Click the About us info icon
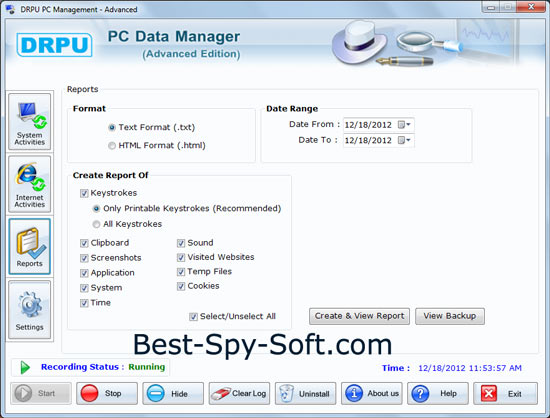 (x=354, y=393)
